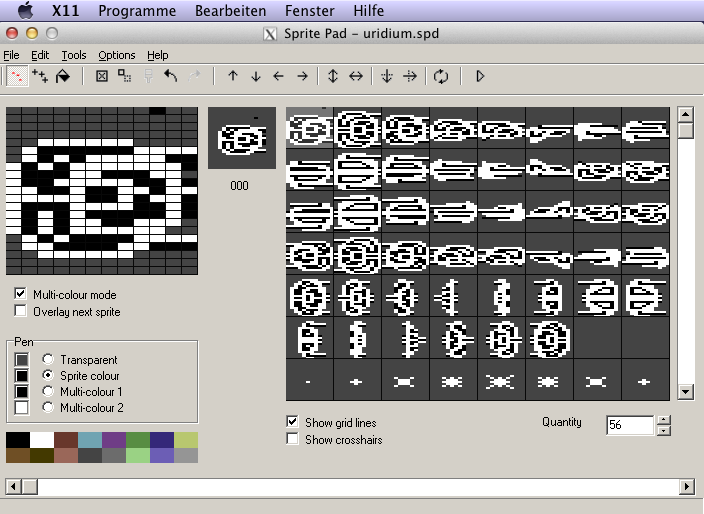Shift sprite right with the right arrow
This screenshot has width=704, height=514.
click(302, 76)
